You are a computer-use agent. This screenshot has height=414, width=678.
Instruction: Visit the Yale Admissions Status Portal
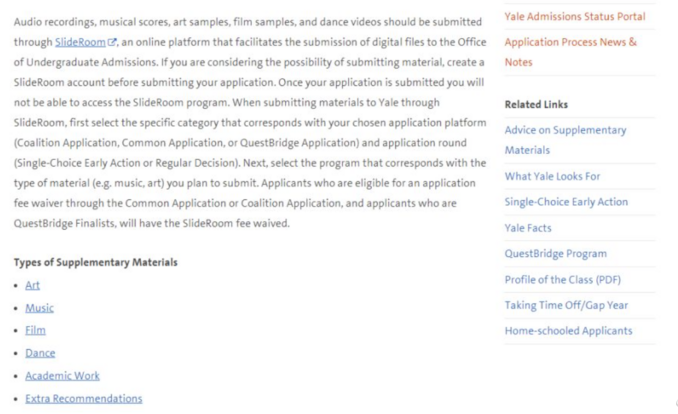coord(575,16)
